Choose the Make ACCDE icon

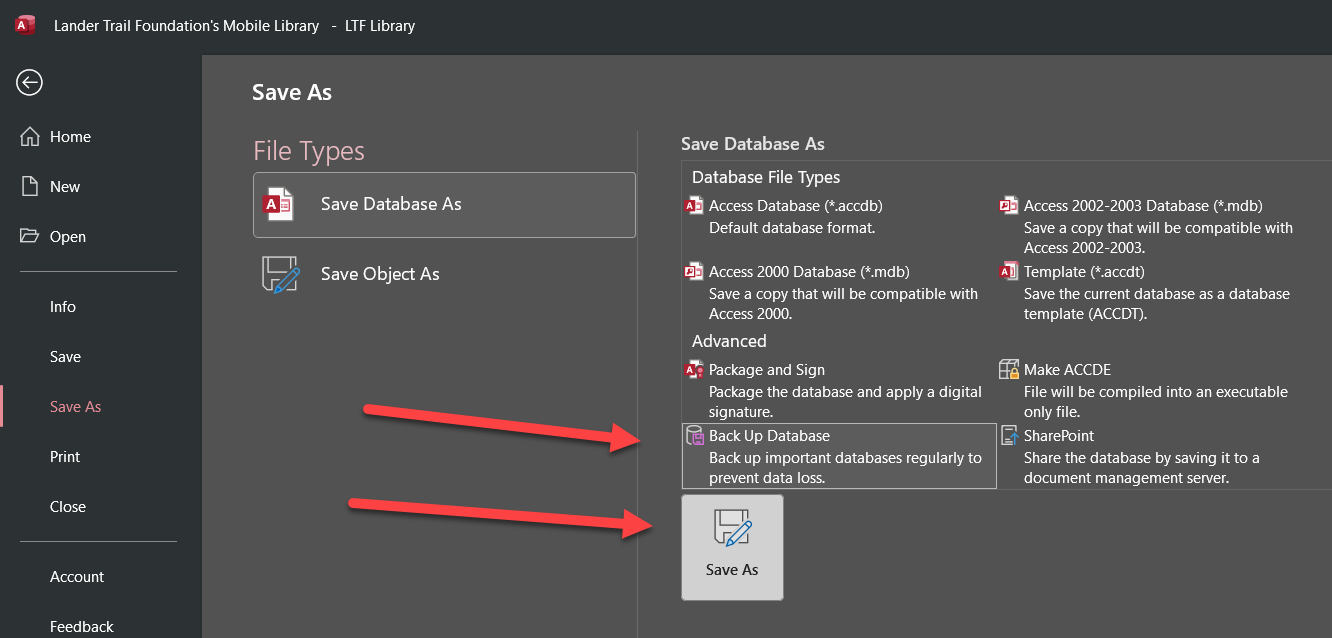click(x=1009, y=370)
